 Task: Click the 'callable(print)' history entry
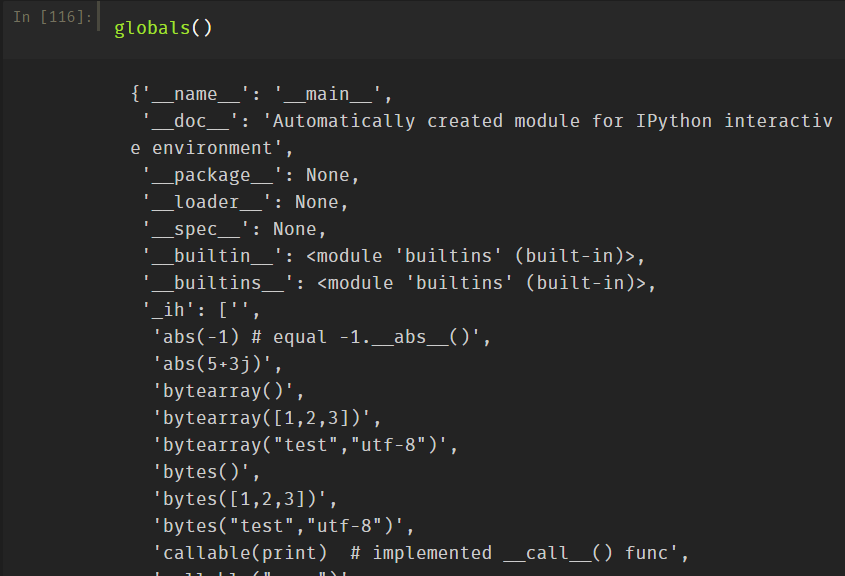(x=420, y=553)
